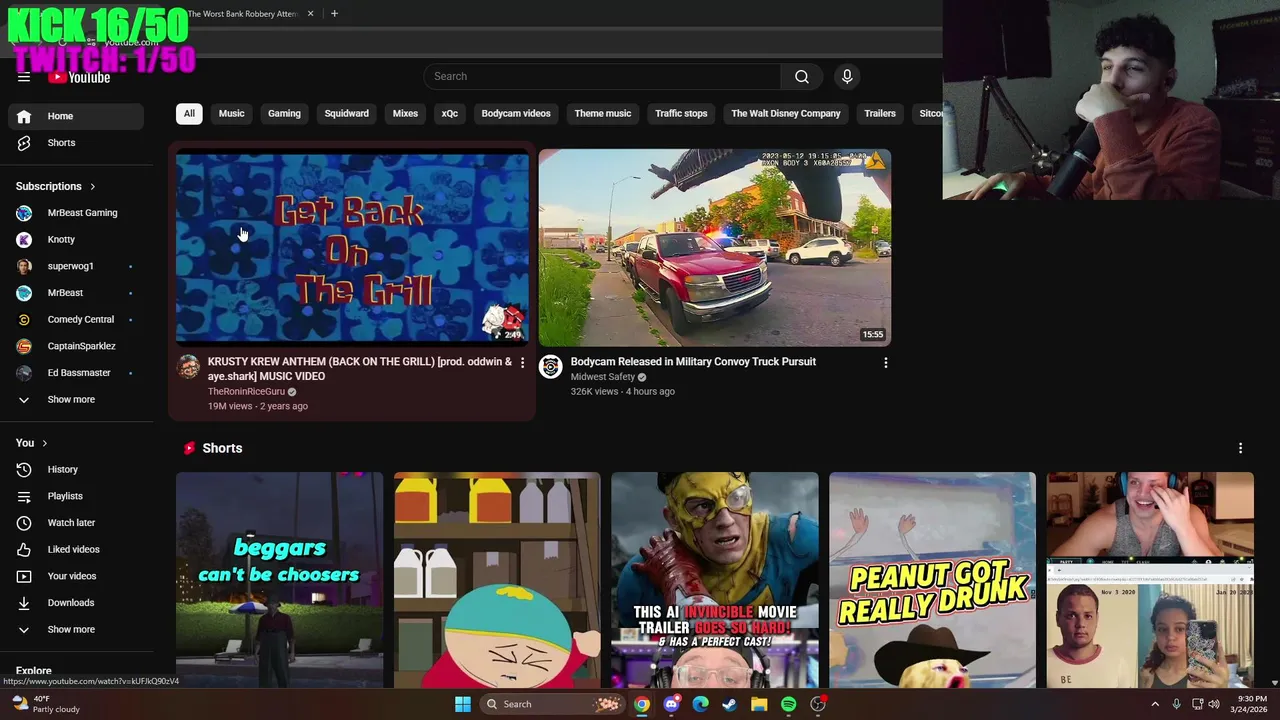
Task: Open options menu for Krusty Krew Anthem video
Action: pos(522,363)
